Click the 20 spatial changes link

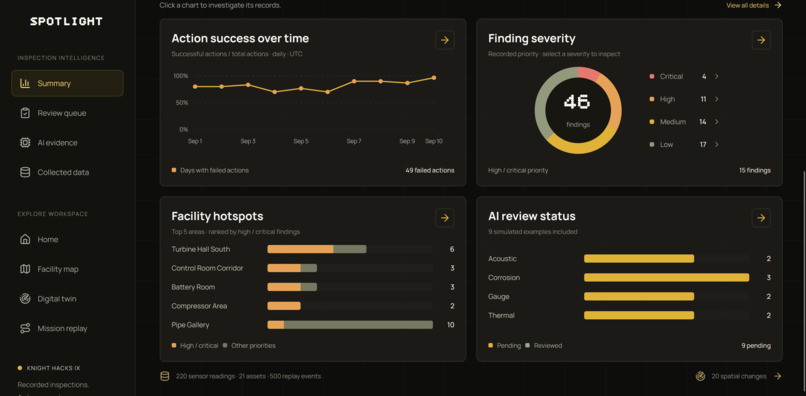[739, 376]
